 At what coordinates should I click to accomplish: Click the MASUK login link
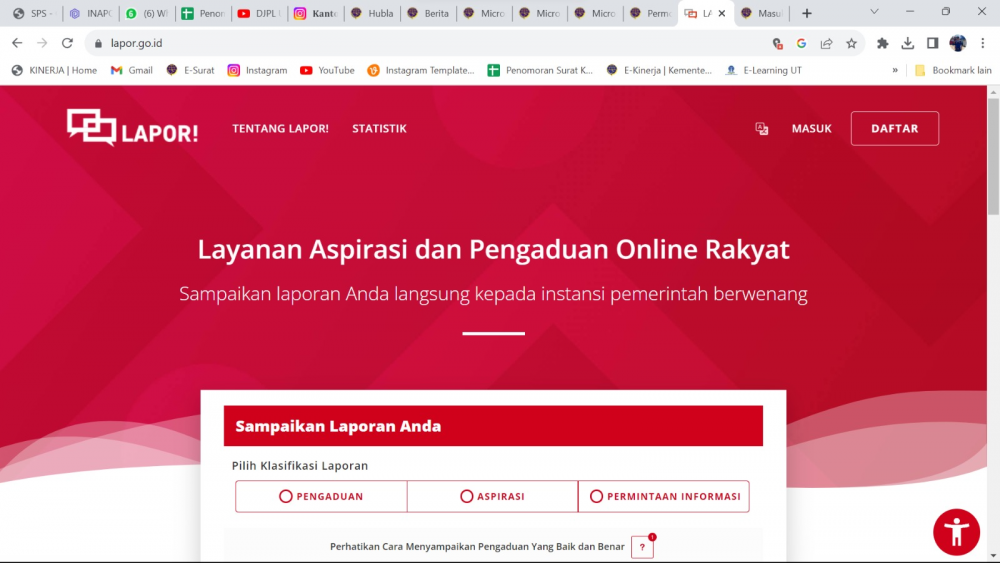click(812, 129)
